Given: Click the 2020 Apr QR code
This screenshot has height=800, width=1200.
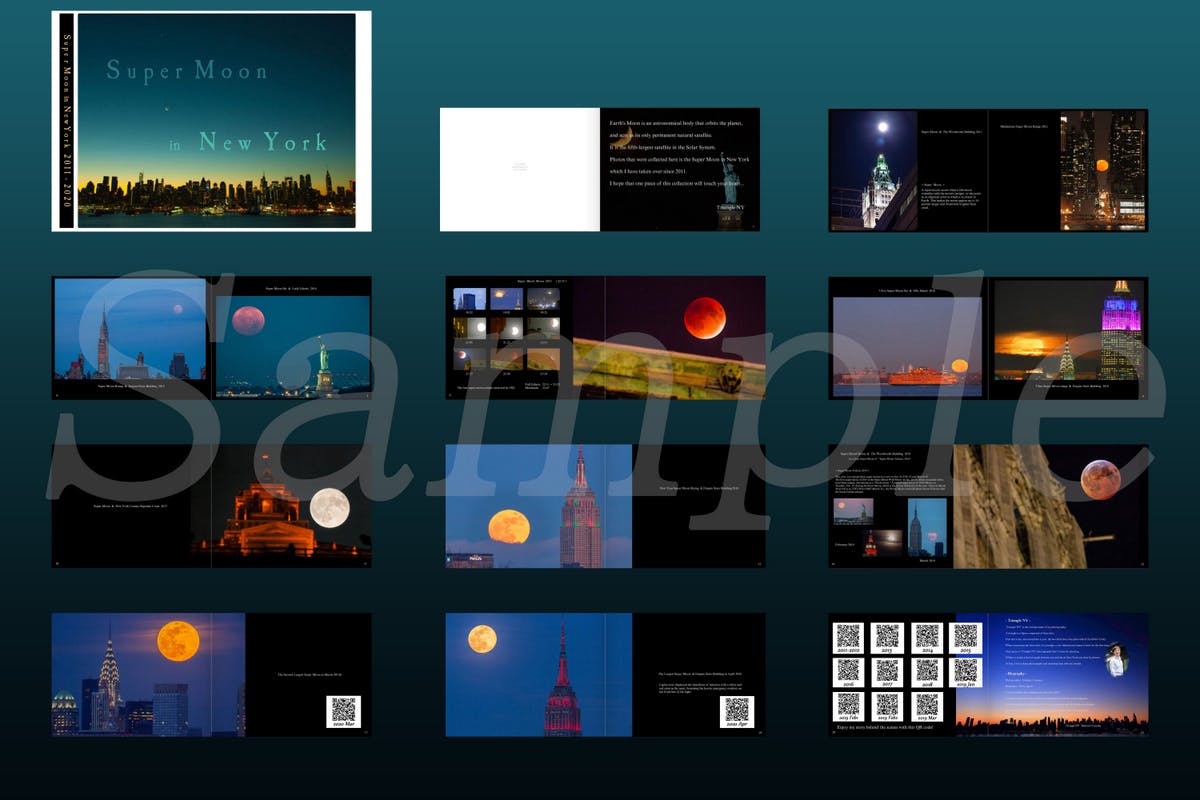Looking at the screenshot, I should point(737,710).
